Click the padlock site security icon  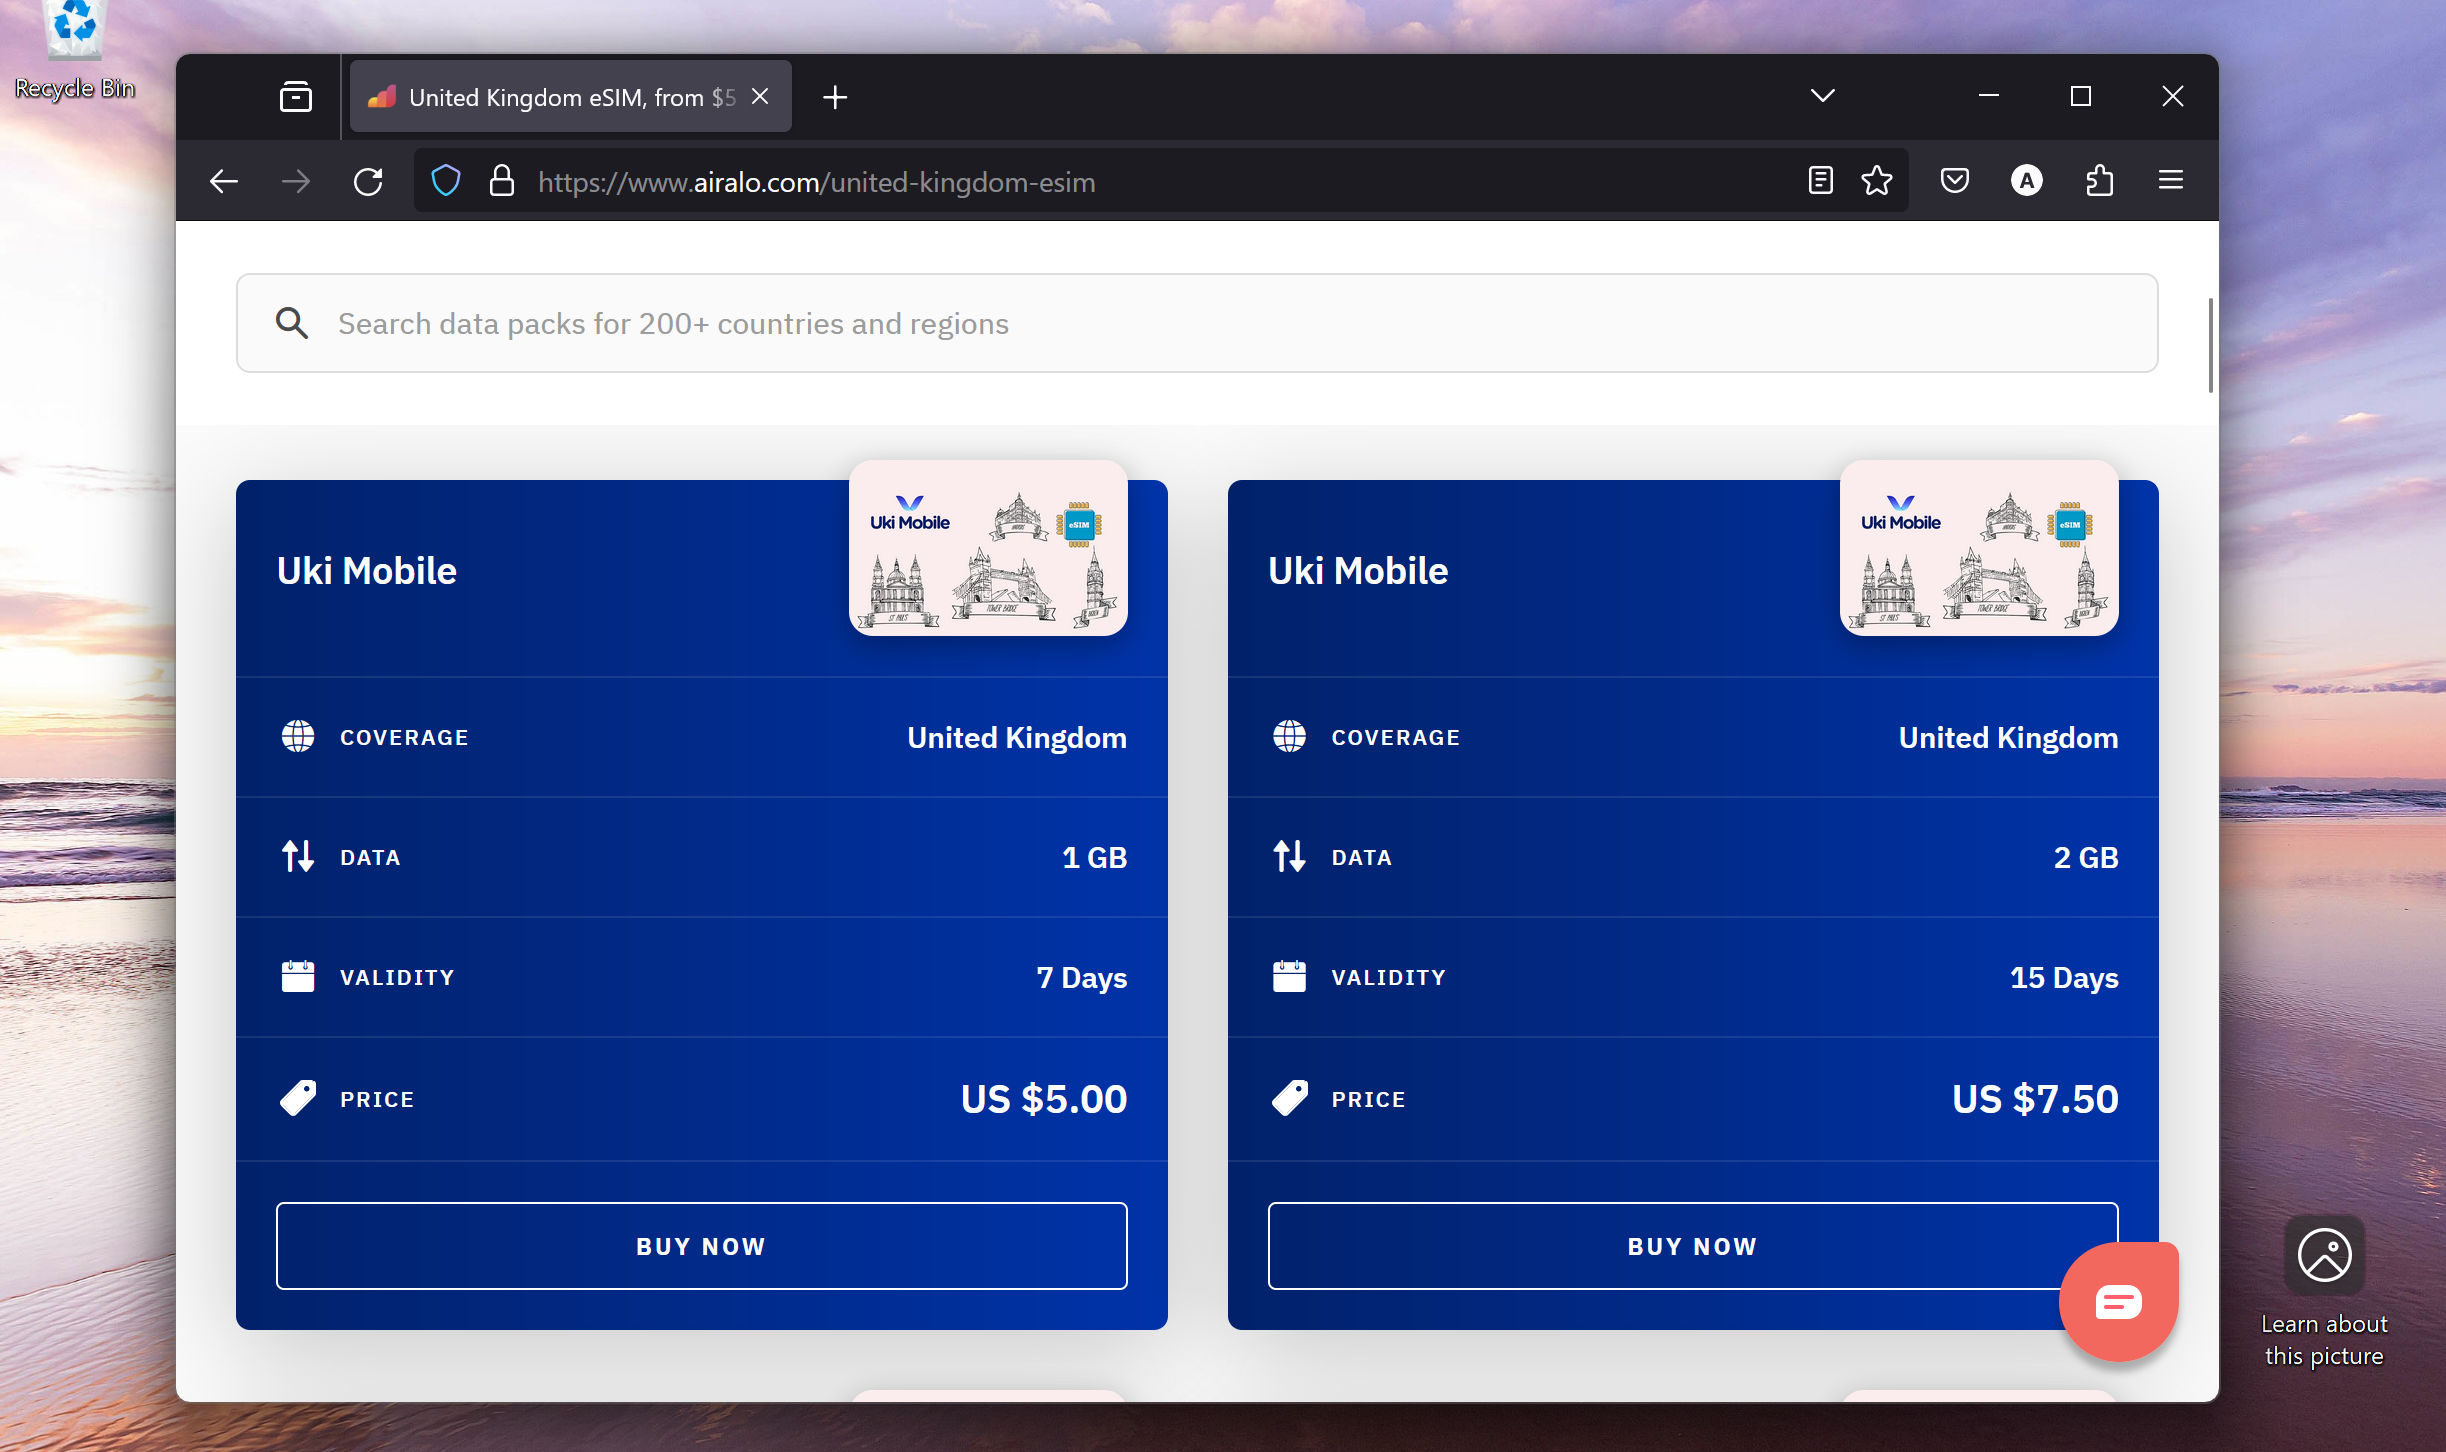(502, 181)
